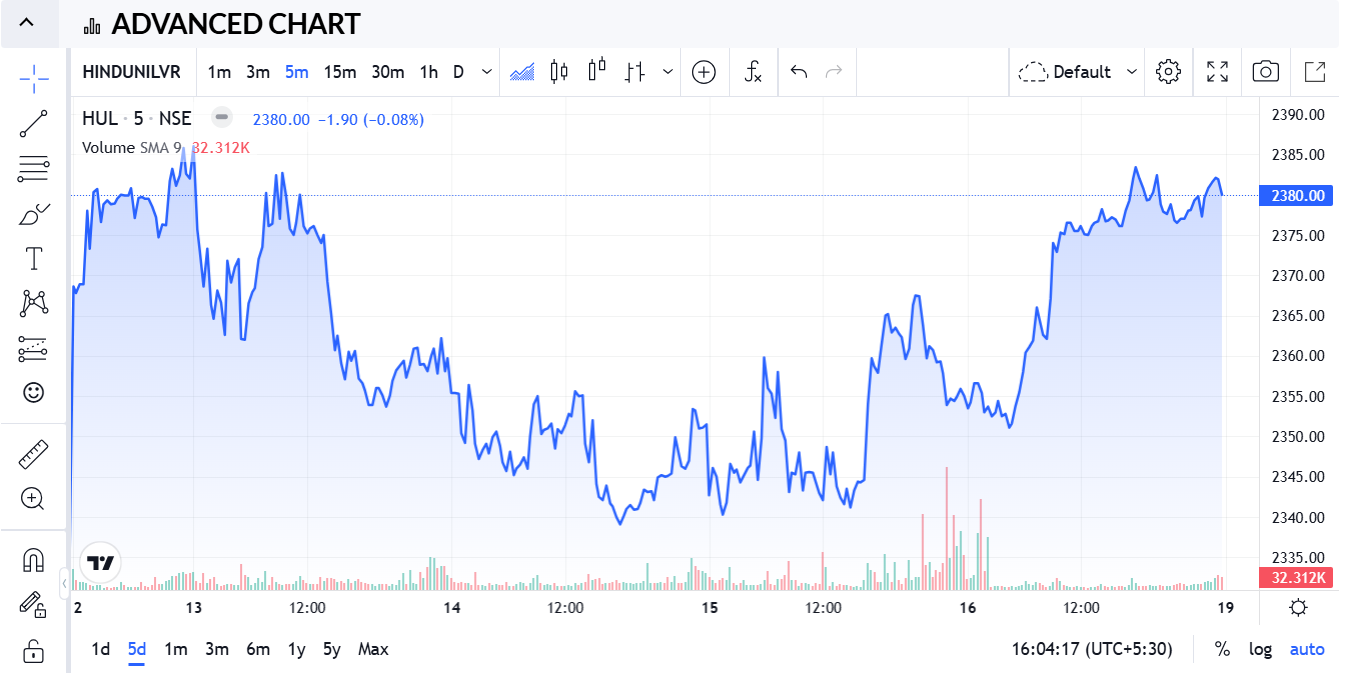
Task: Click the 16:04:17 (UTC+5:30) timezone
Action: 1092,649
